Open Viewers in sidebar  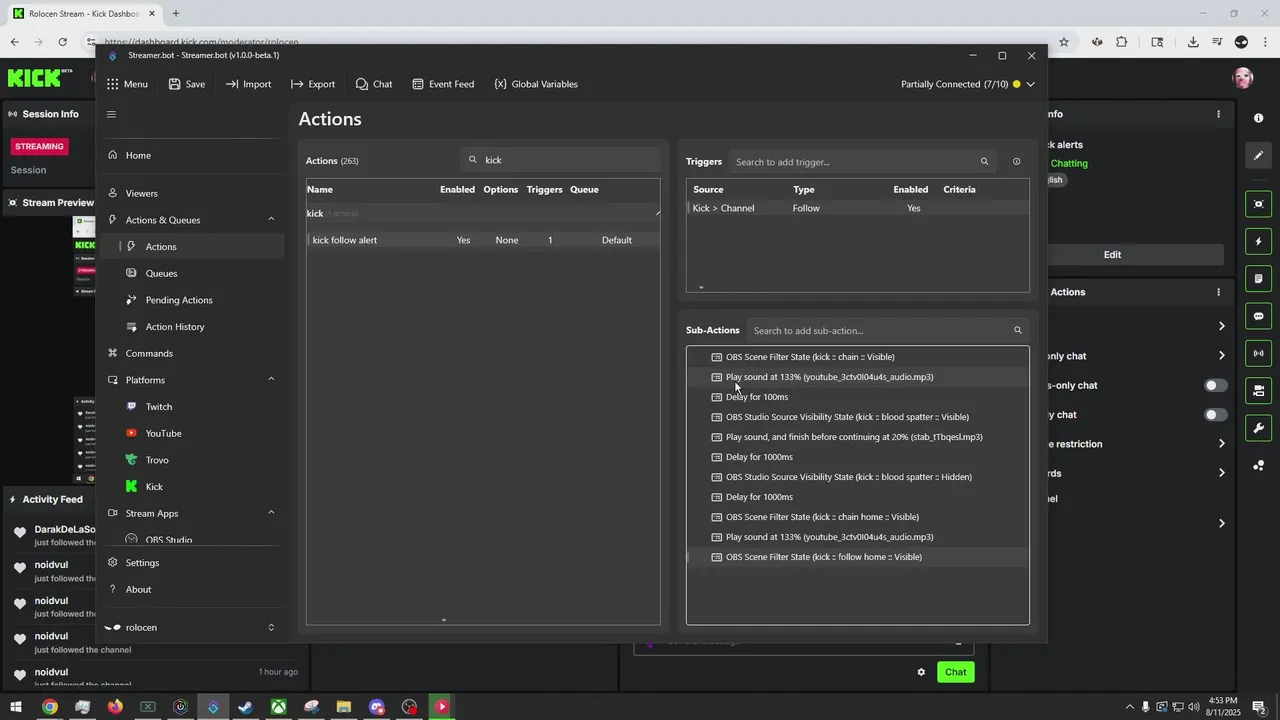[141, 193]
